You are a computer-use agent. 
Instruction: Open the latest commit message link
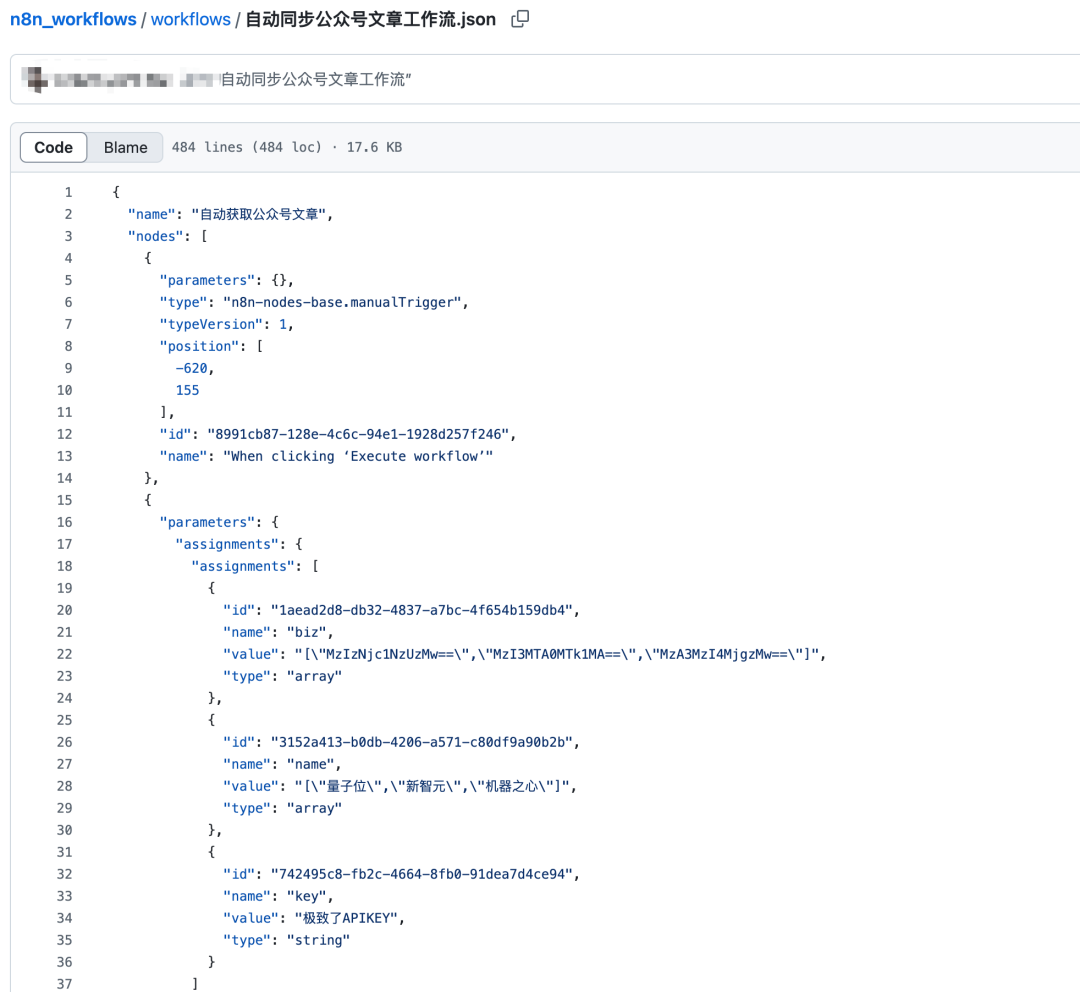315,79
